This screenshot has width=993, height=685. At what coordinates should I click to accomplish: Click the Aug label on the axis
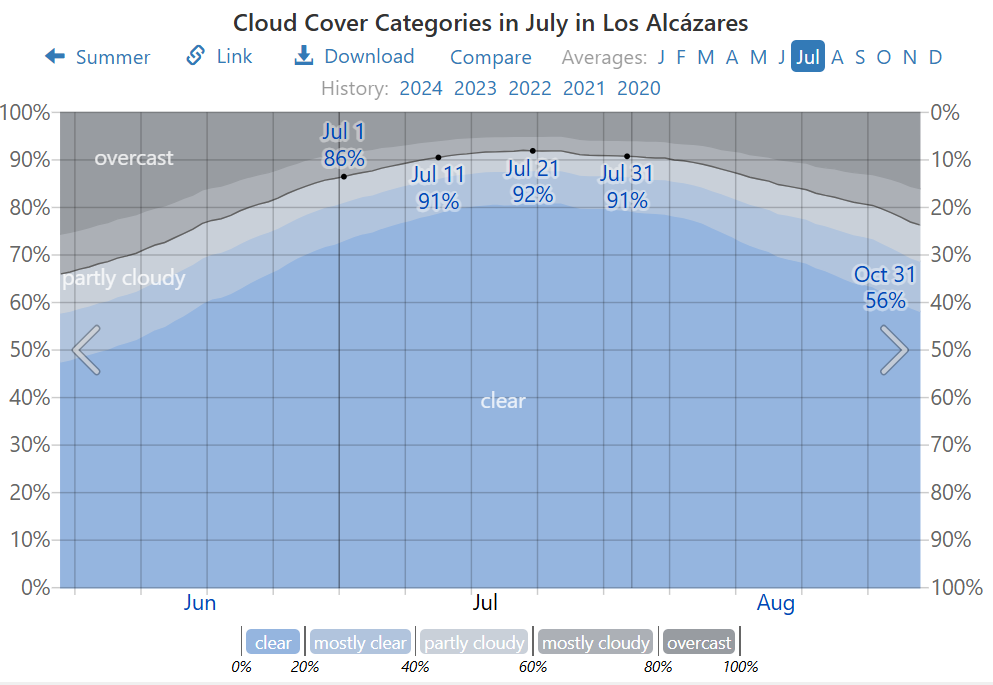[776, 603]
